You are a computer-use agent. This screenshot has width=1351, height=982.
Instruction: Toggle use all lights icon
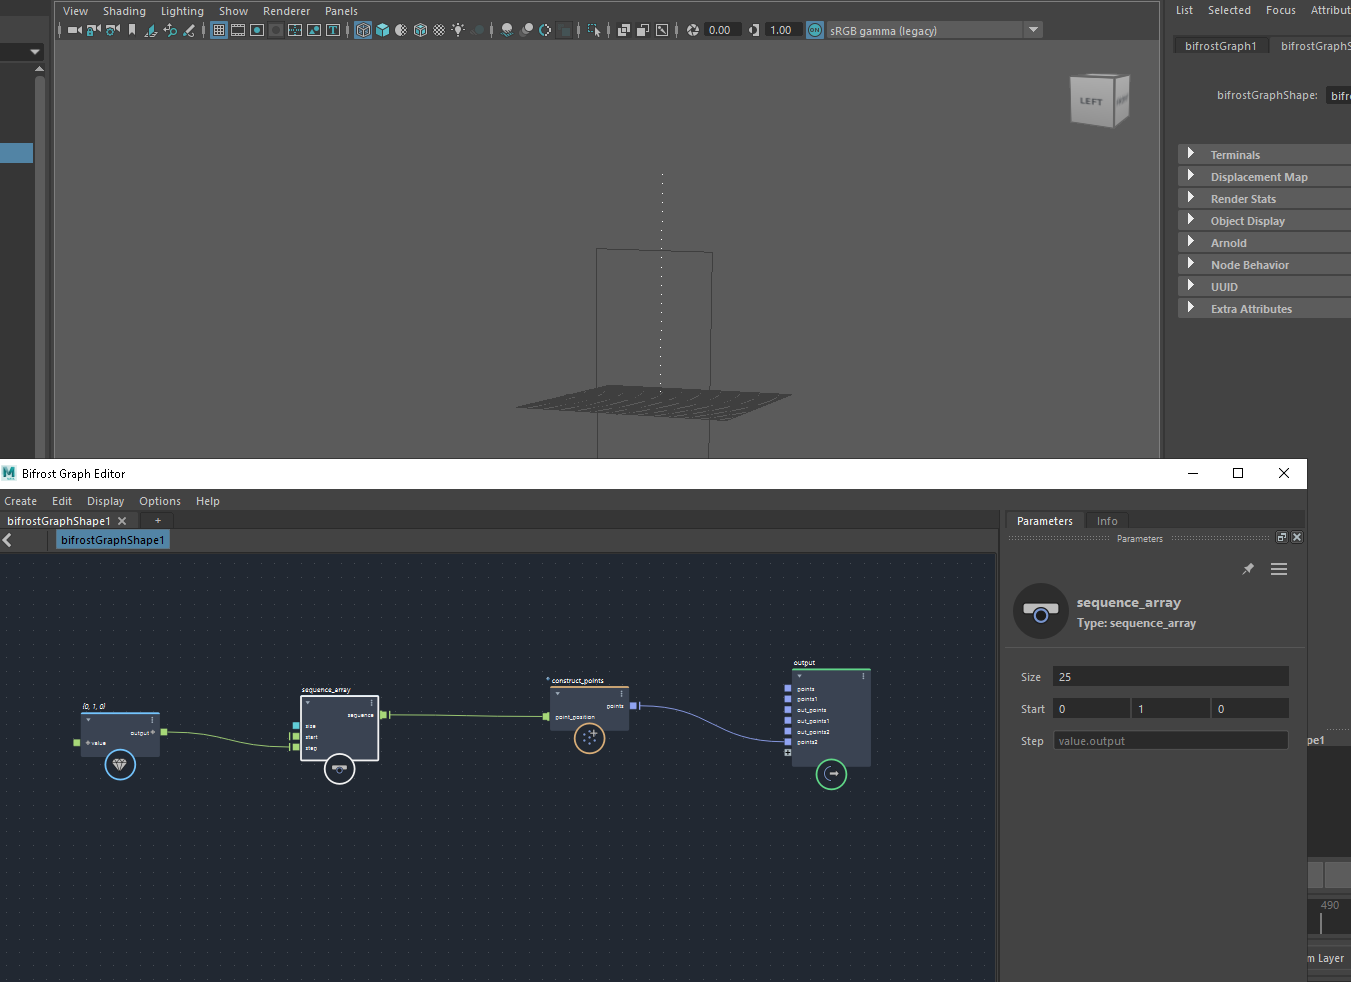(458, 30)
